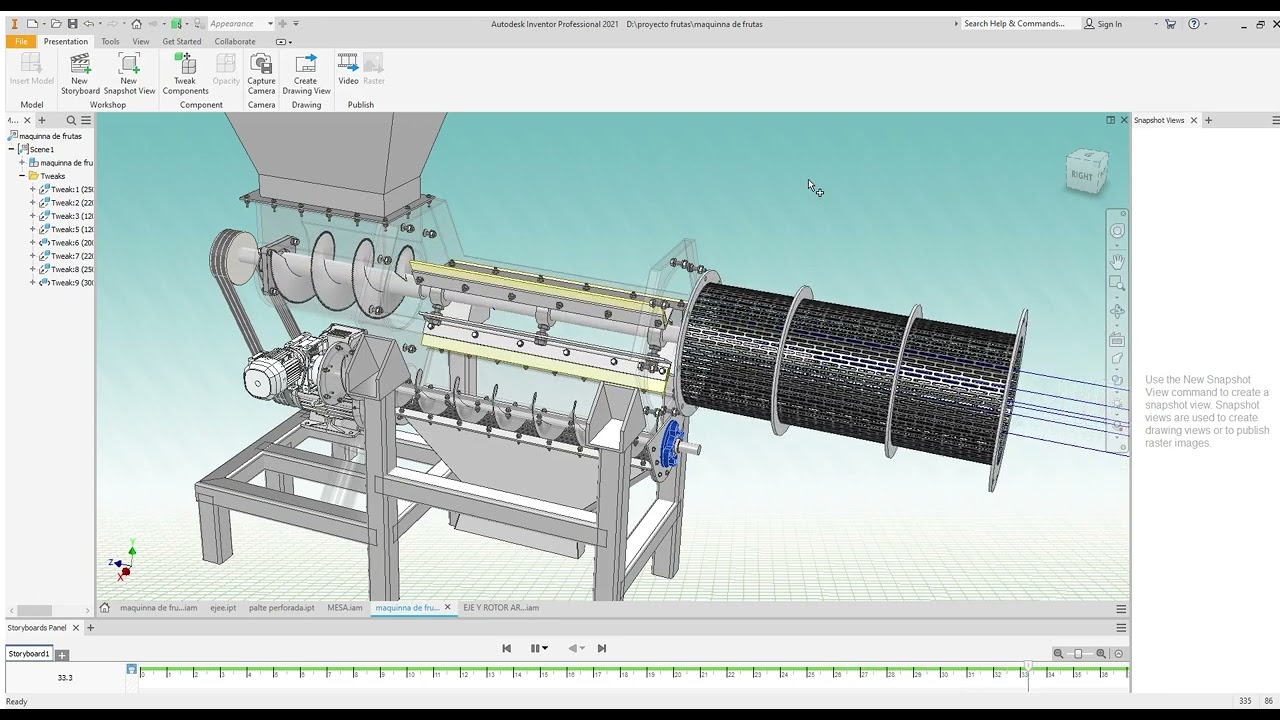The image size is (1280, 720).
Task: Select the Storyboard1 tab
Action: tap(28, 654)
